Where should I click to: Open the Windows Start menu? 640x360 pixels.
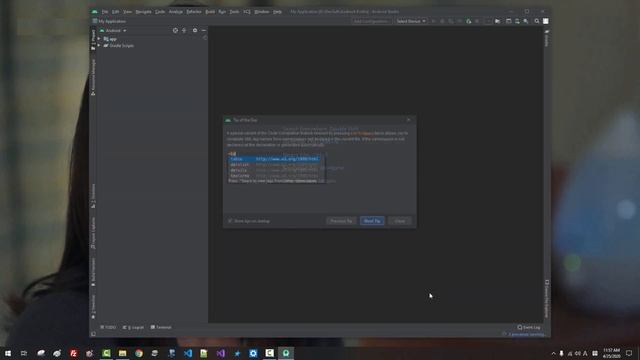8,353
